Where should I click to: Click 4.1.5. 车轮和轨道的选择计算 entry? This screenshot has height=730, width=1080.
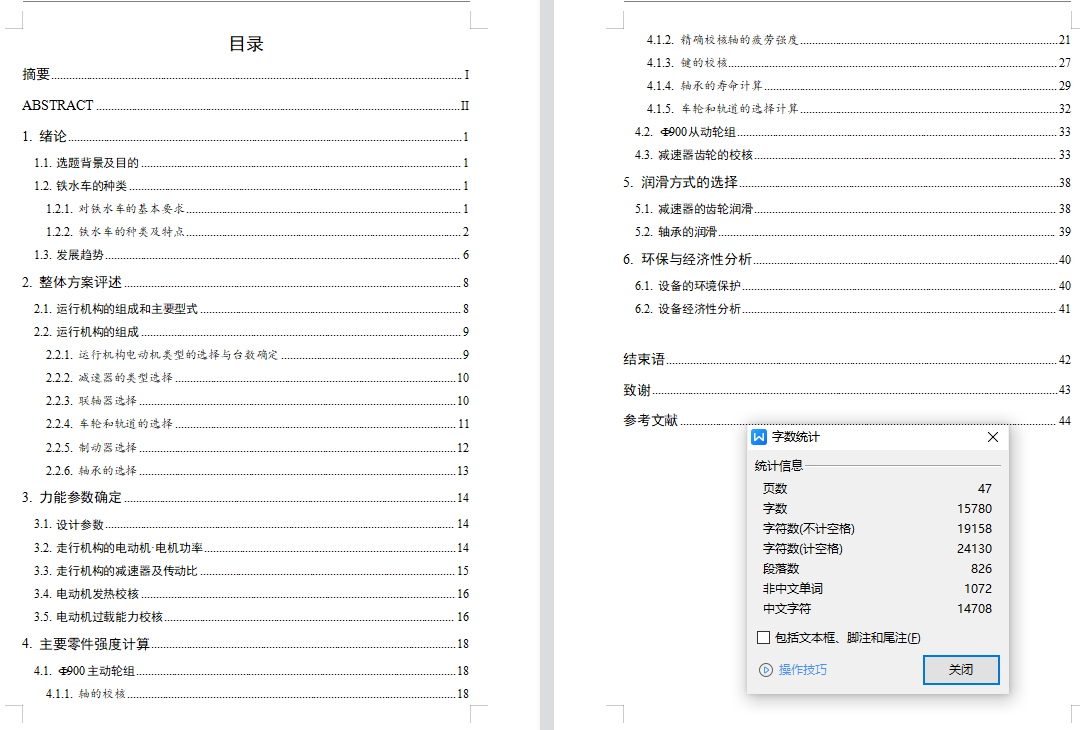pos(859,109)
